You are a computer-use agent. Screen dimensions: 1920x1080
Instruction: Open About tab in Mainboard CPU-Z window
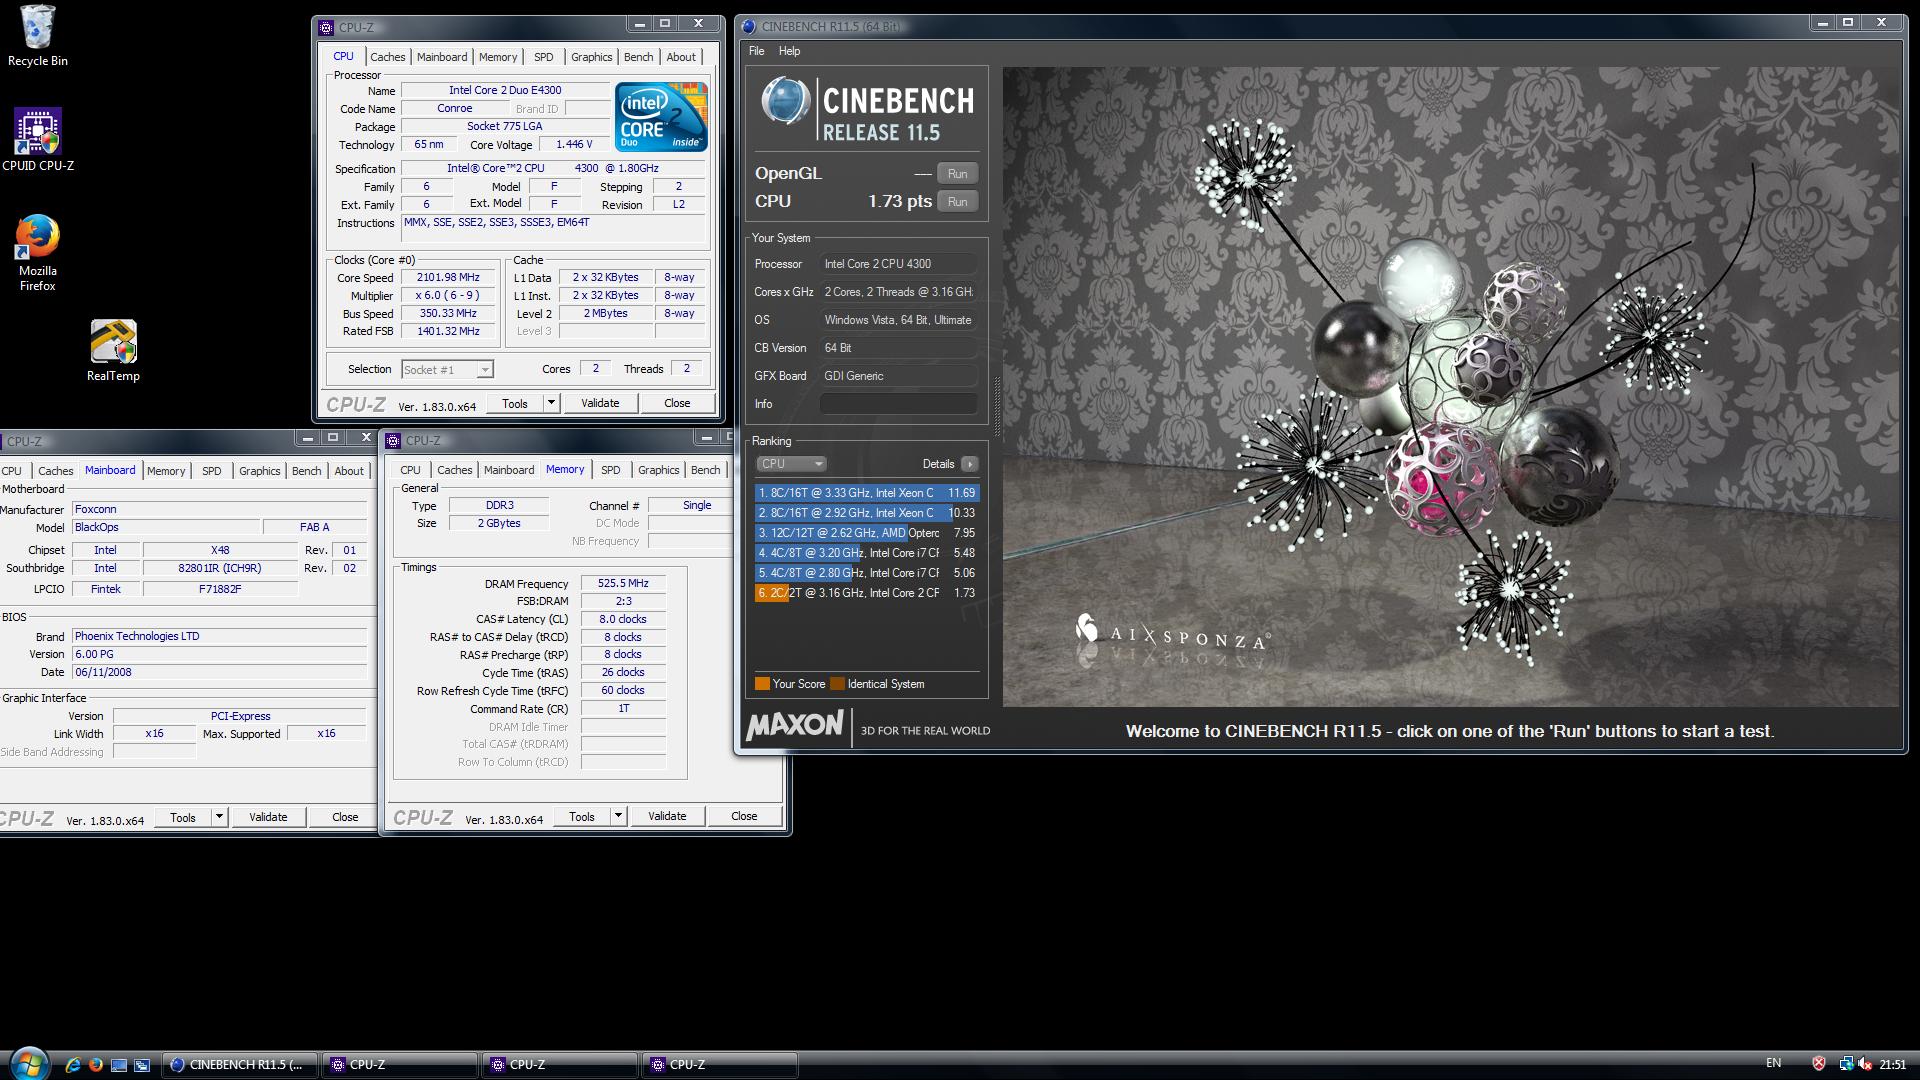pyautogui.click(x=349, y=471)
